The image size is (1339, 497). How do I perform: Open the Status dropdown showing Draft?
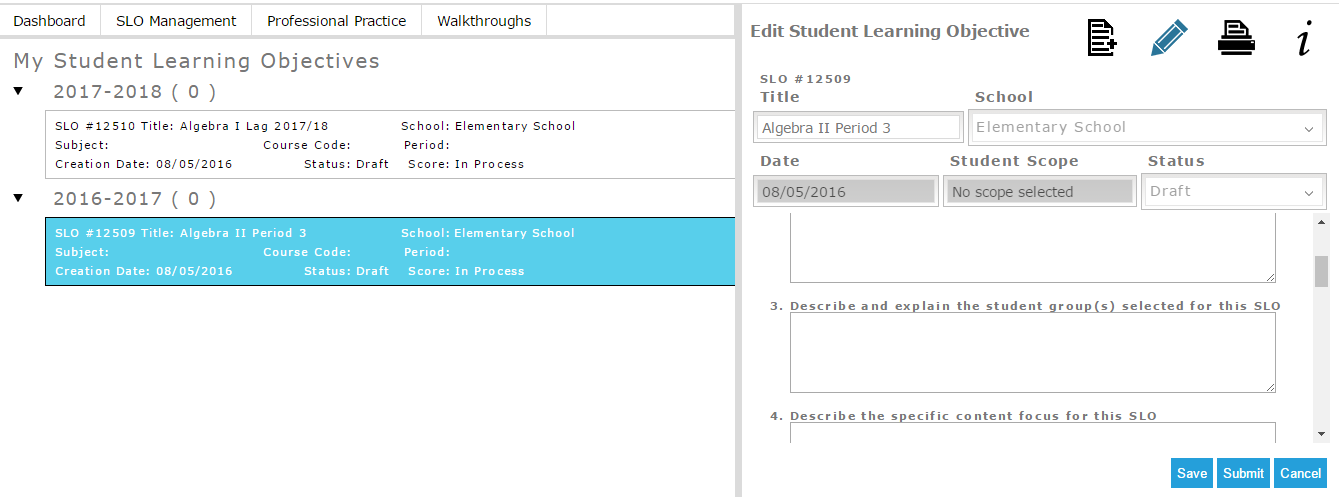point(1233,192)
